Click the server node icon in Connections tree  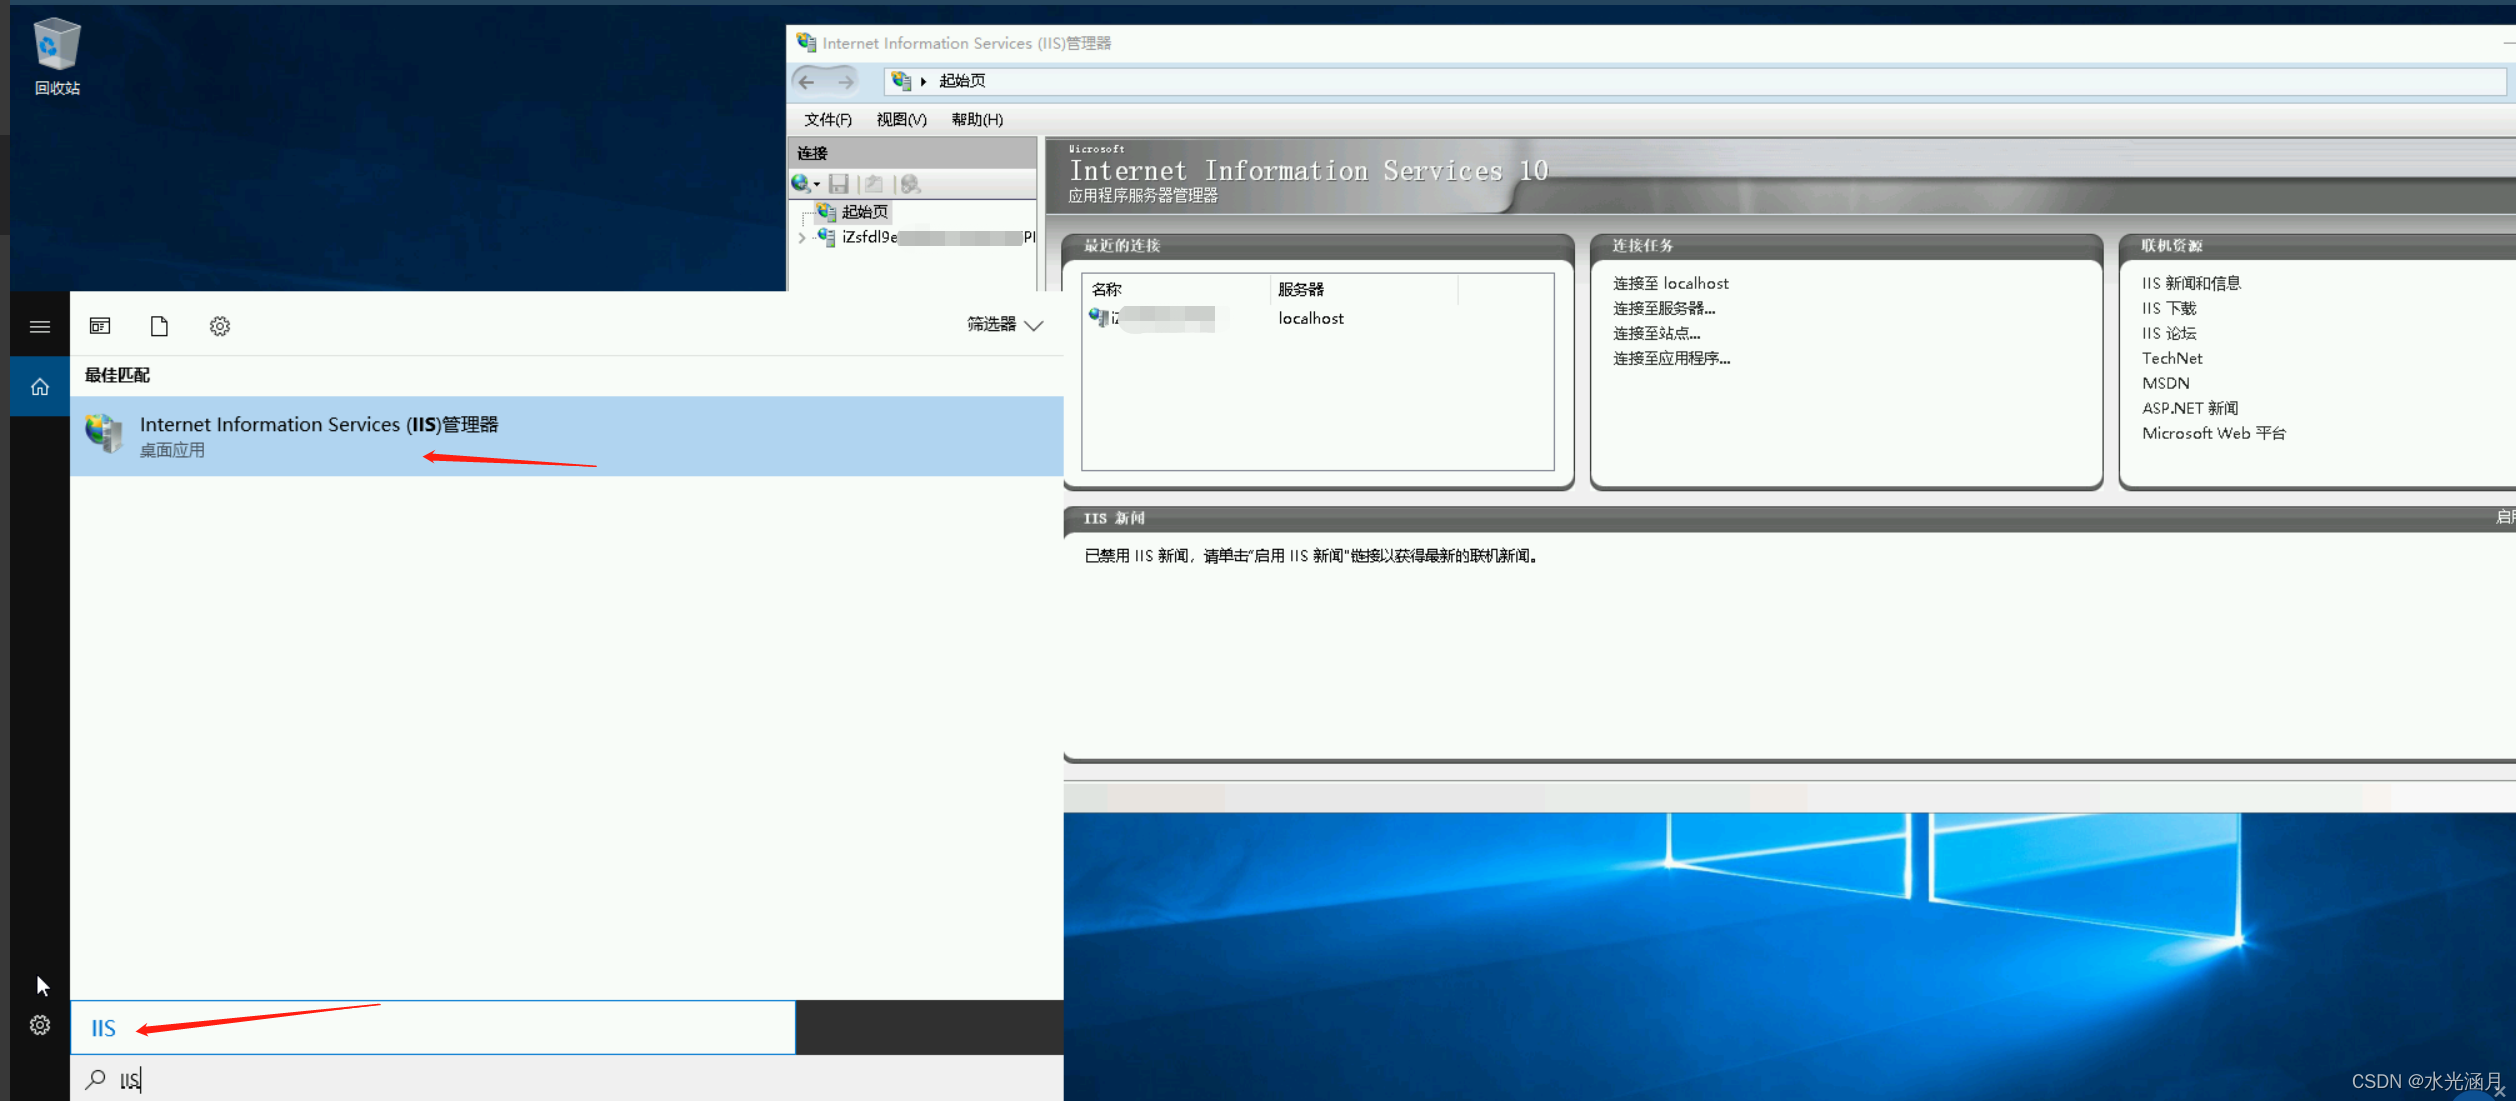(x=826, y=237)
